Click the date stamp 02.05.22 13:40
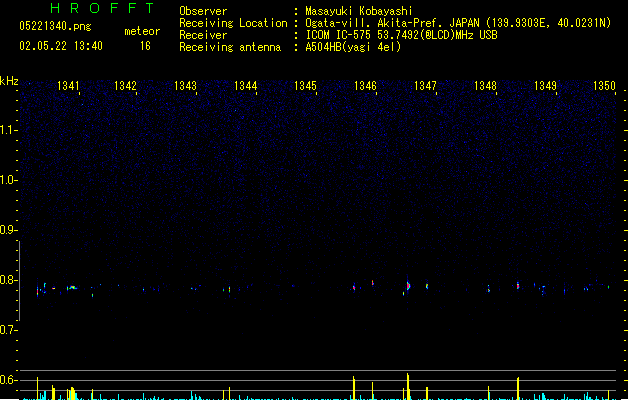Screen dimensions: 629x400 coord(61,46)
